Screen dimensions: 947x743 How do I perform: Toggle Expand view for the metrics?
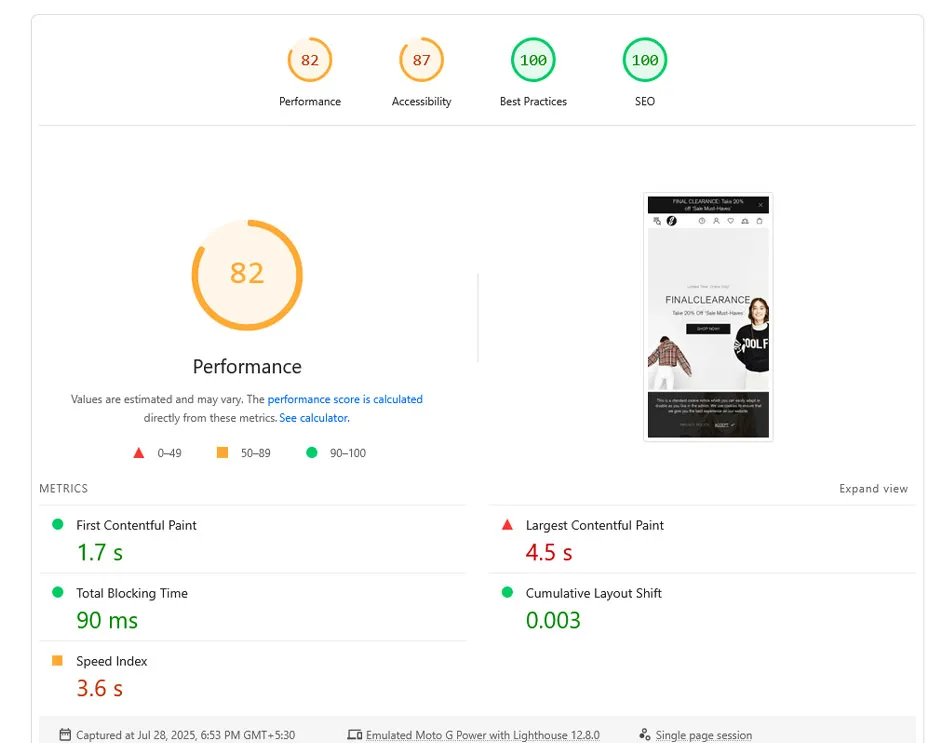pyautogui.click(x=873, y=489)
